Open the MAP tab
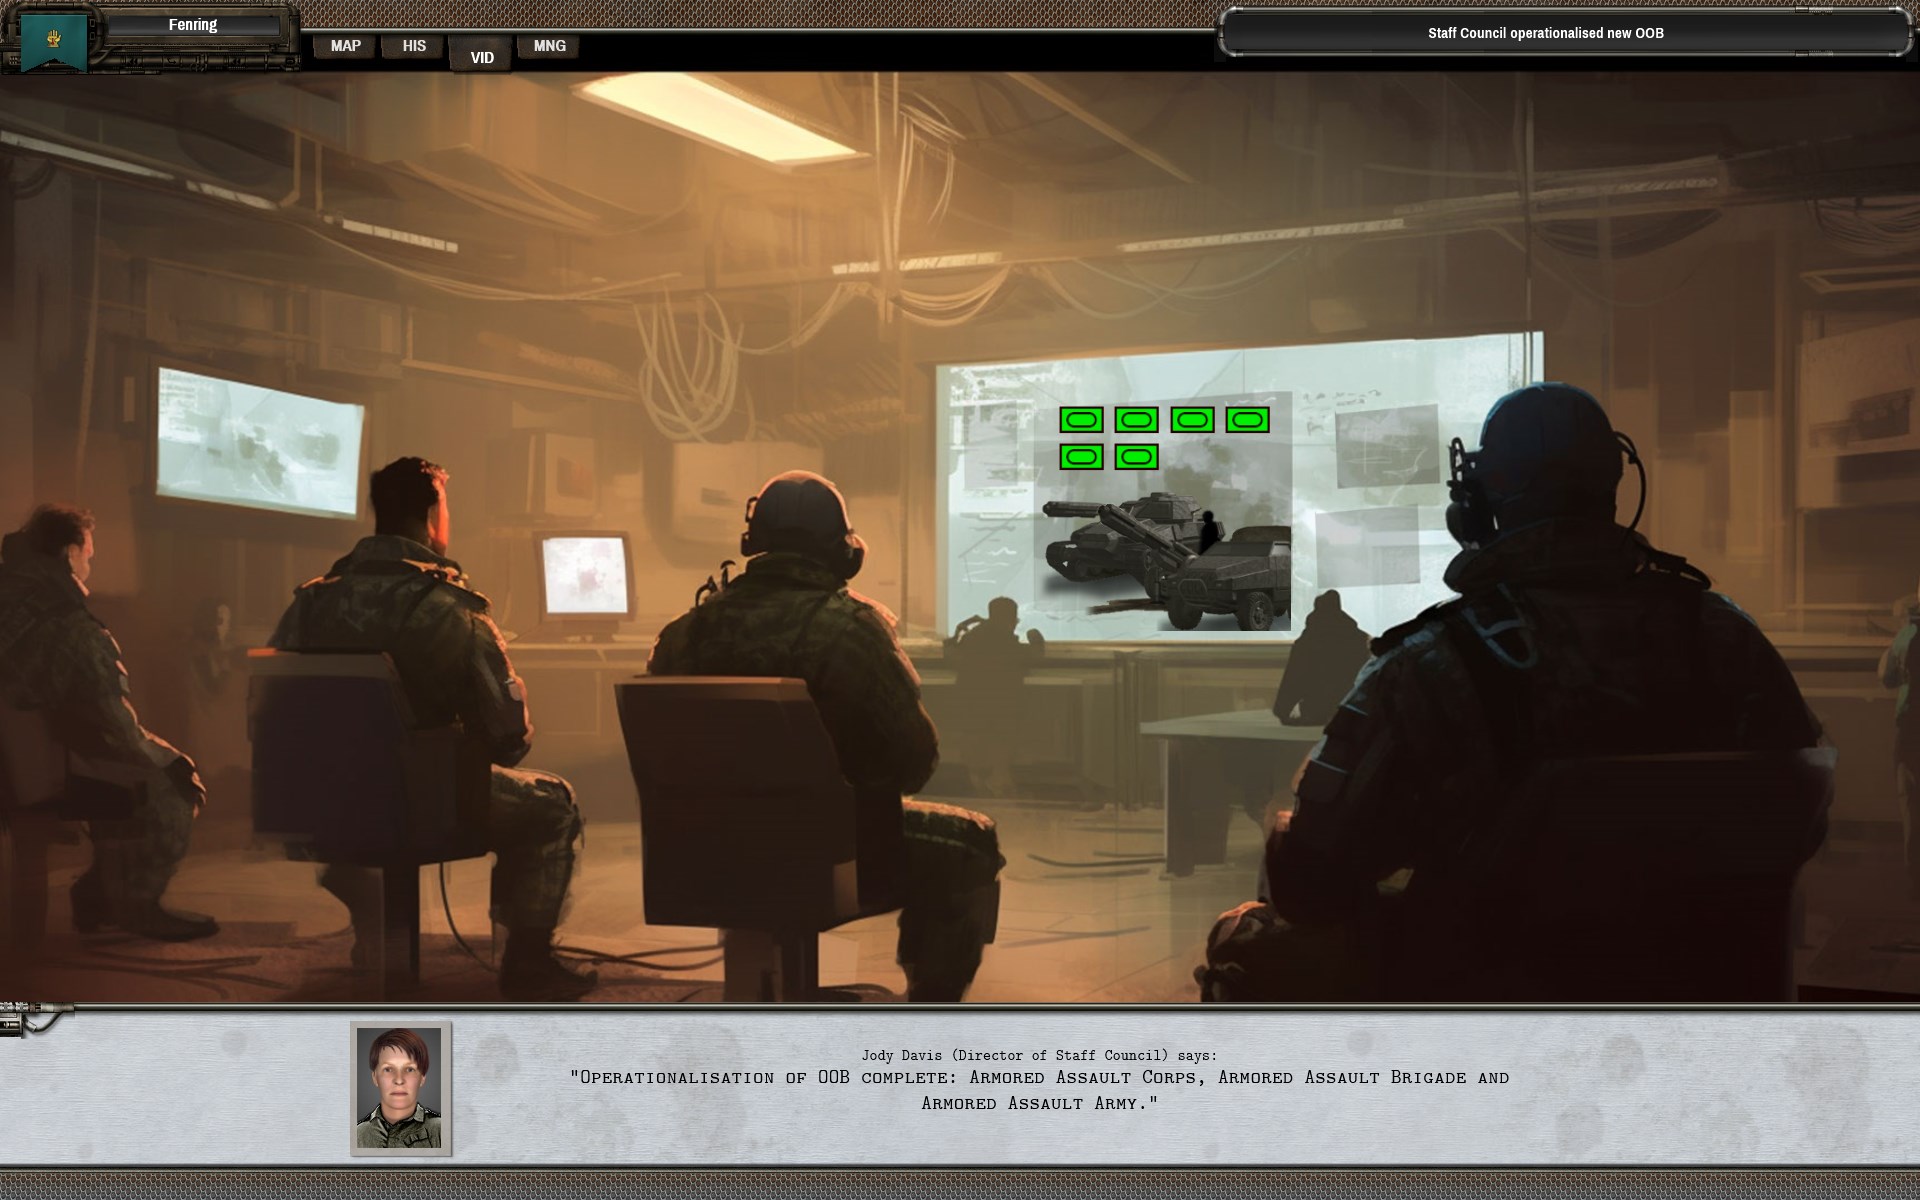 tap(345, 46)
